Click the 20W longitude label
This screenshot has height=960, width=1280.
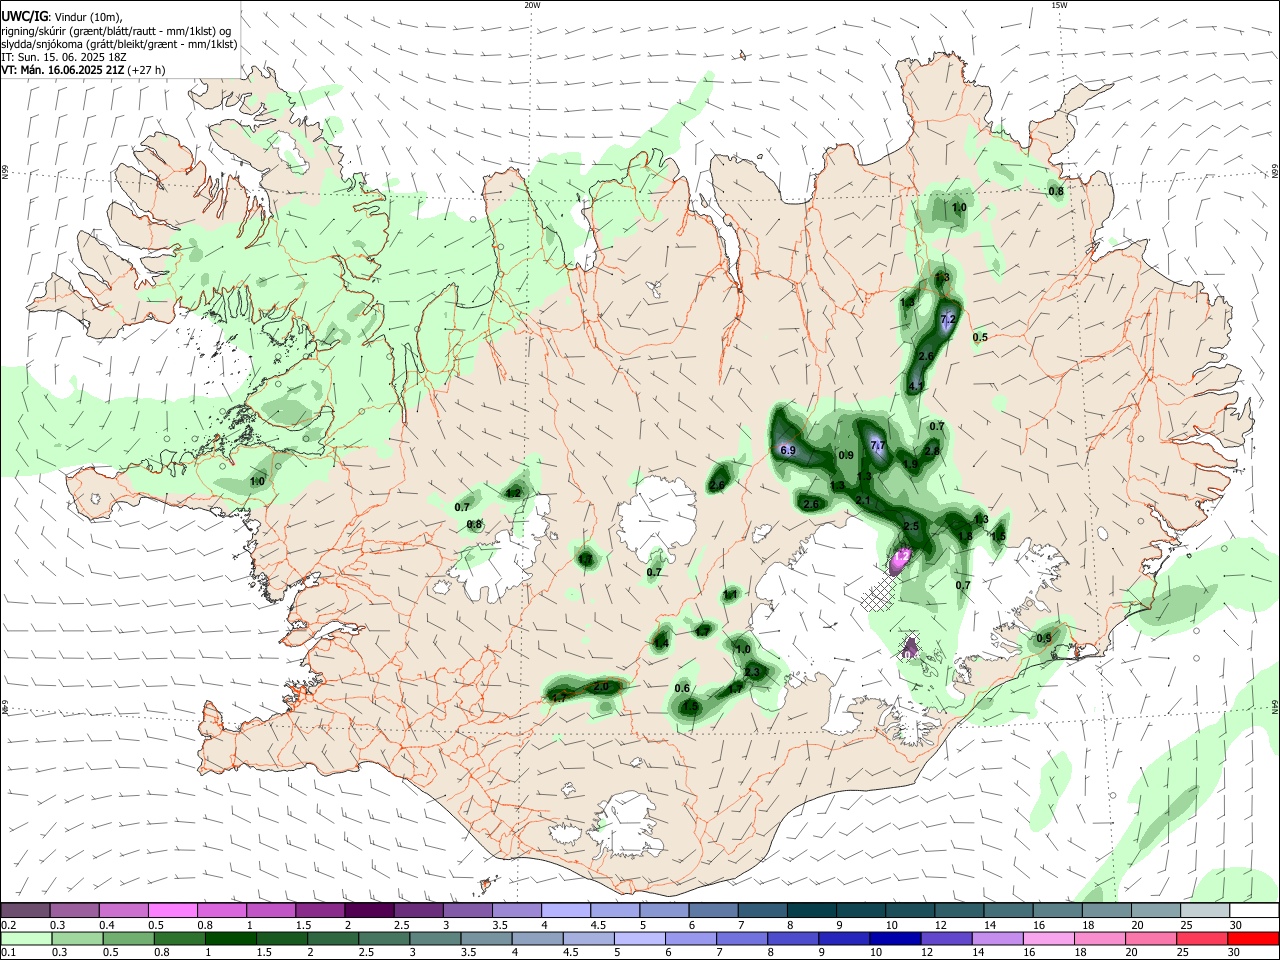532,5
